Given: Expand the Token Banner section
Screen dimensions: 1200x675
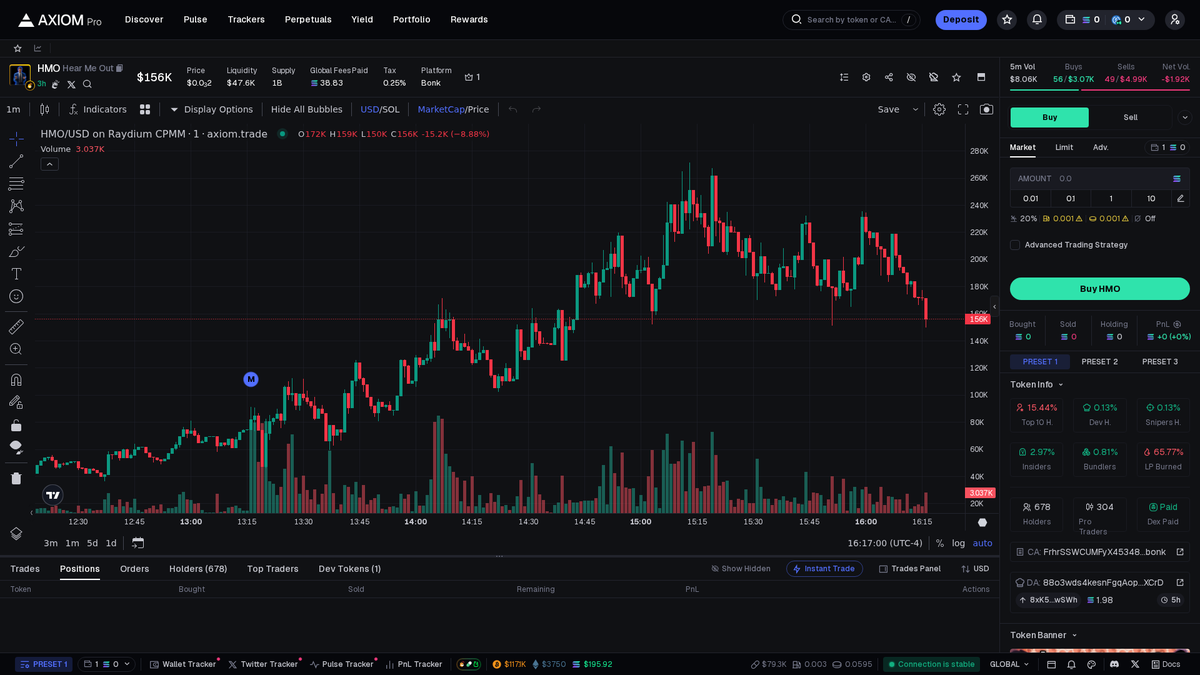Looking at the screenshot, I should (x=1044, y=635).
